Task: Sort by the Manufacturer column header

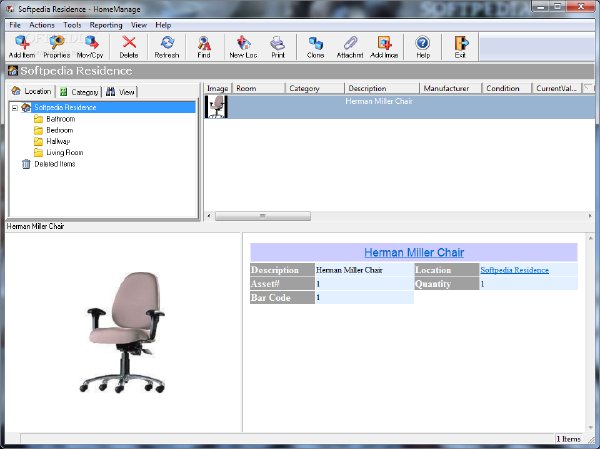Action: point(451,88)
